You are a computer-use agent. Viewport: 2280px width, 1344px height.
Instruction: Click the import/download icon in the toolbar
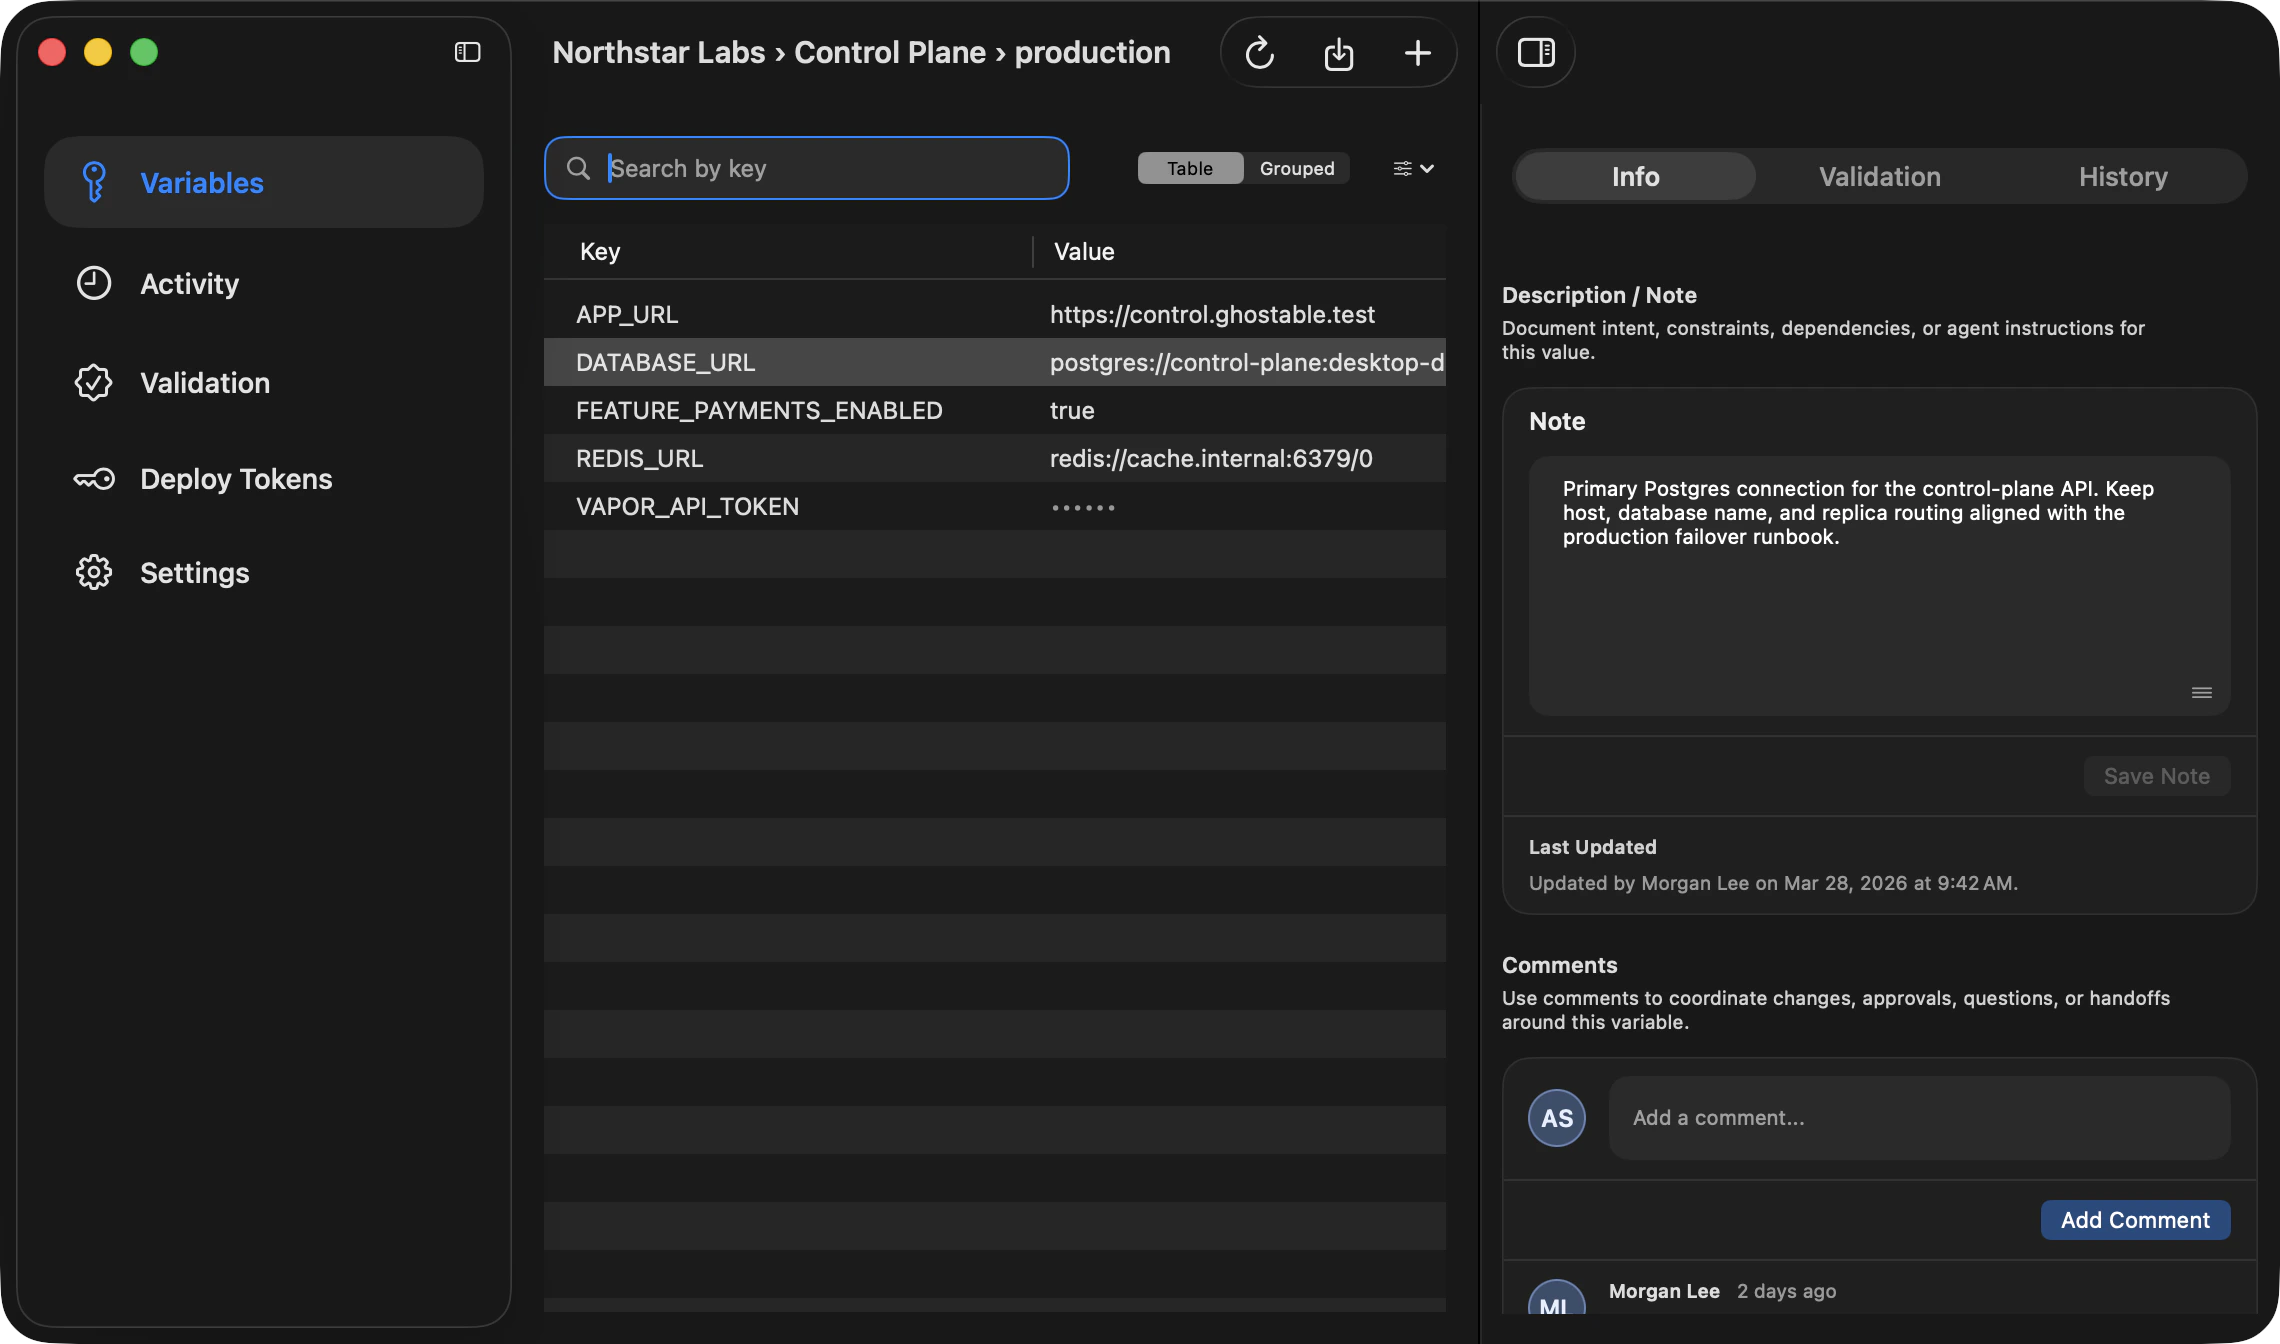[x=1338, y=52]
